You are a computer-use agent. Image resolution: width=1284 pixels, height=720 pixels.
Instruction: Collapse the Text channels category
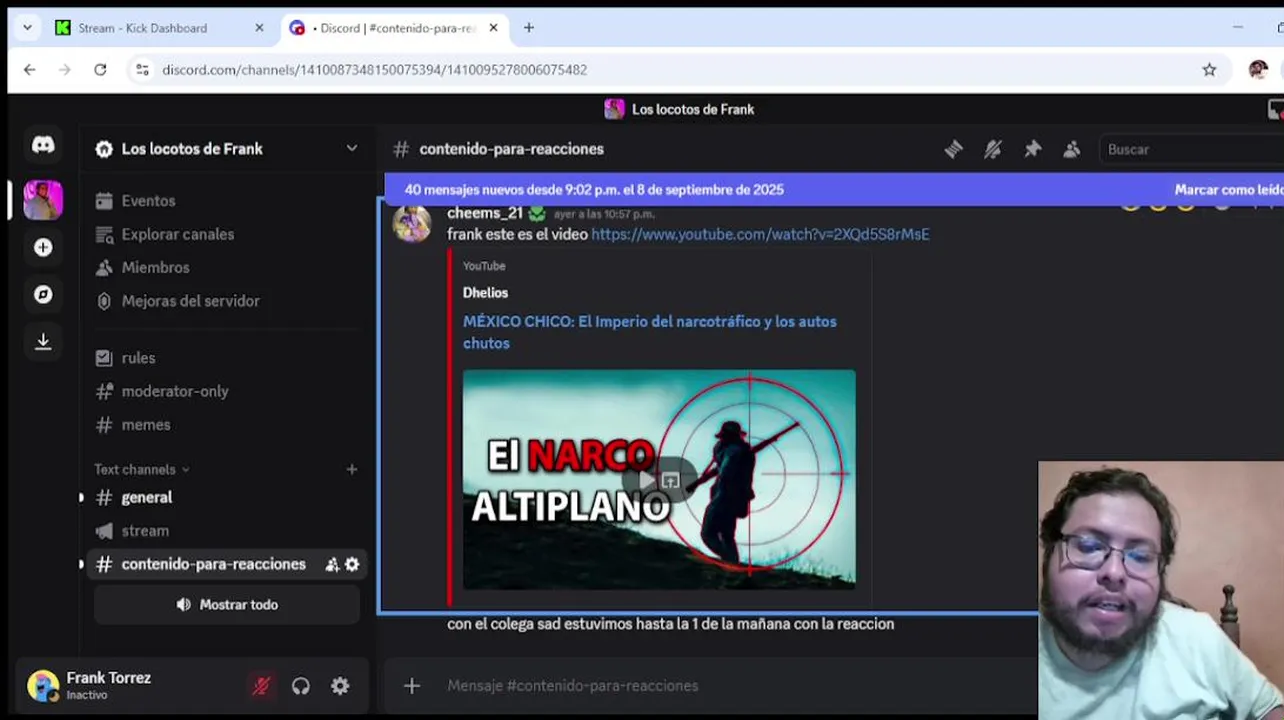(x=141, y=469)
